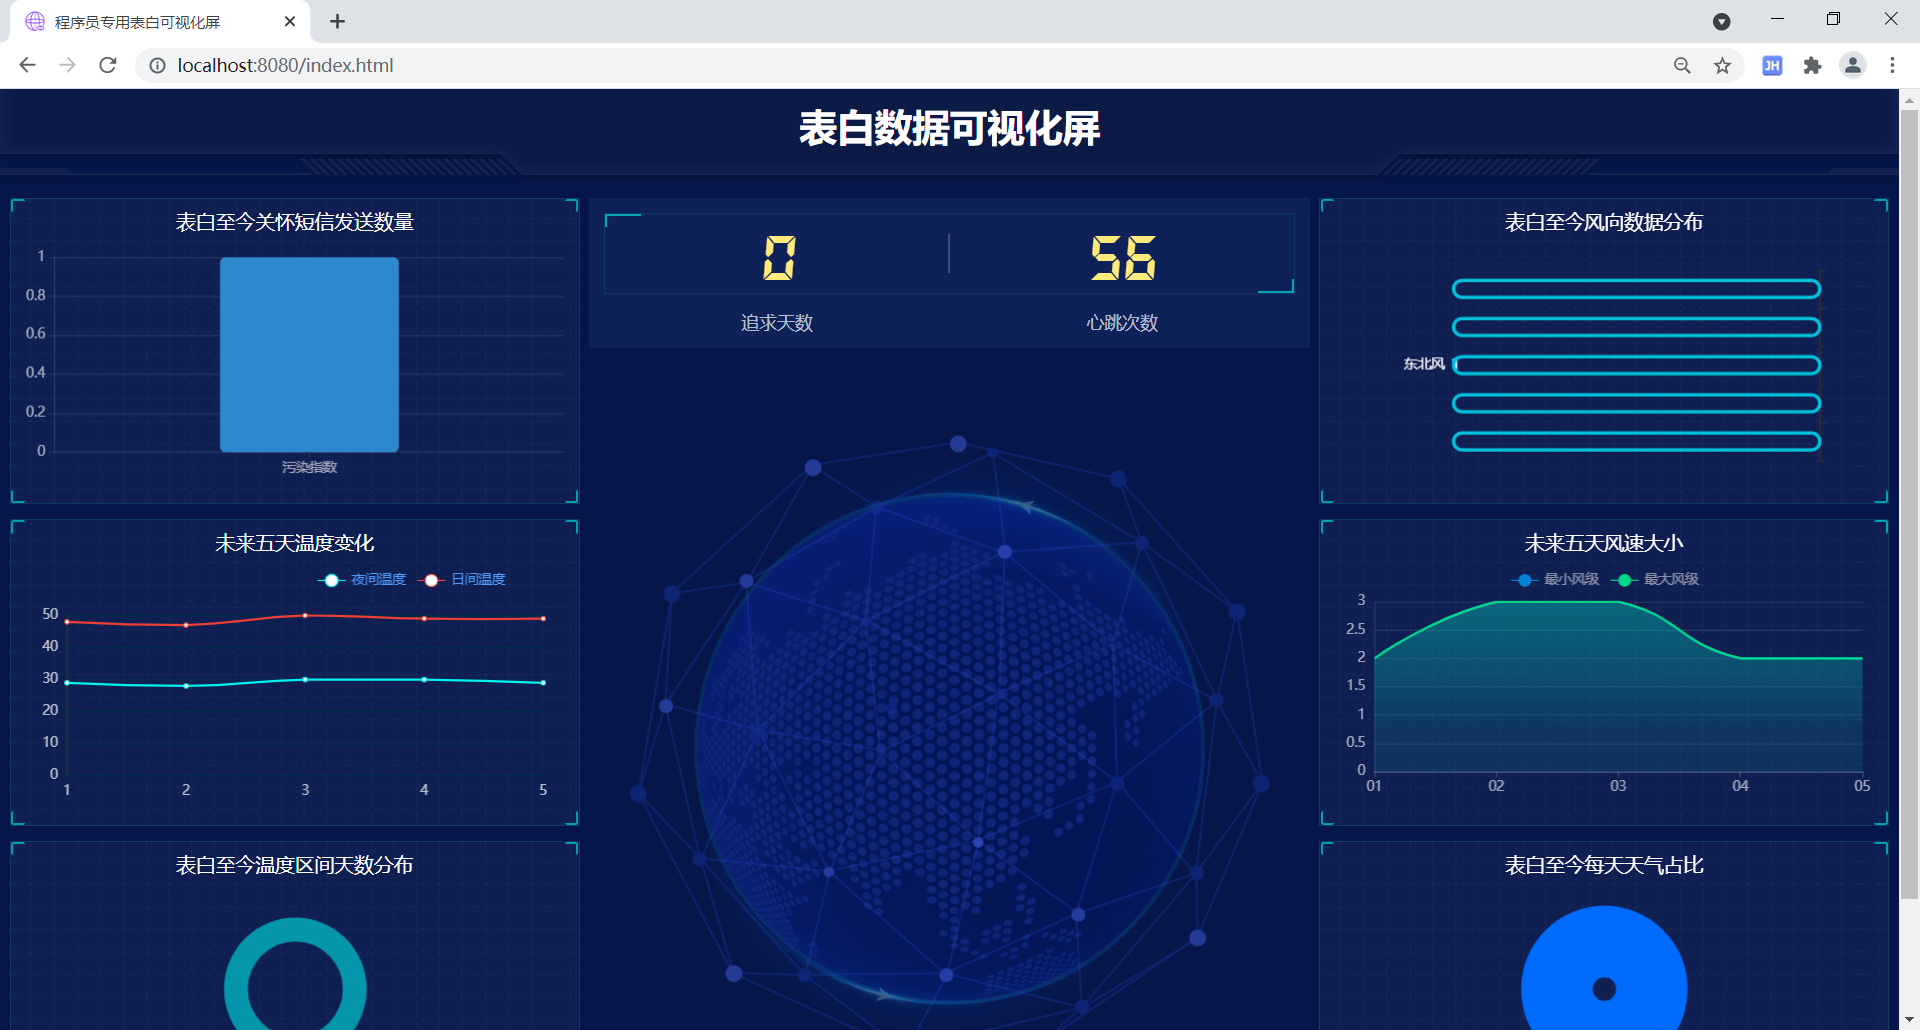This screenshot has height=1030, width=1920.
Task: Click the 追求天数 counter showing 0
Action: (778, 258)
